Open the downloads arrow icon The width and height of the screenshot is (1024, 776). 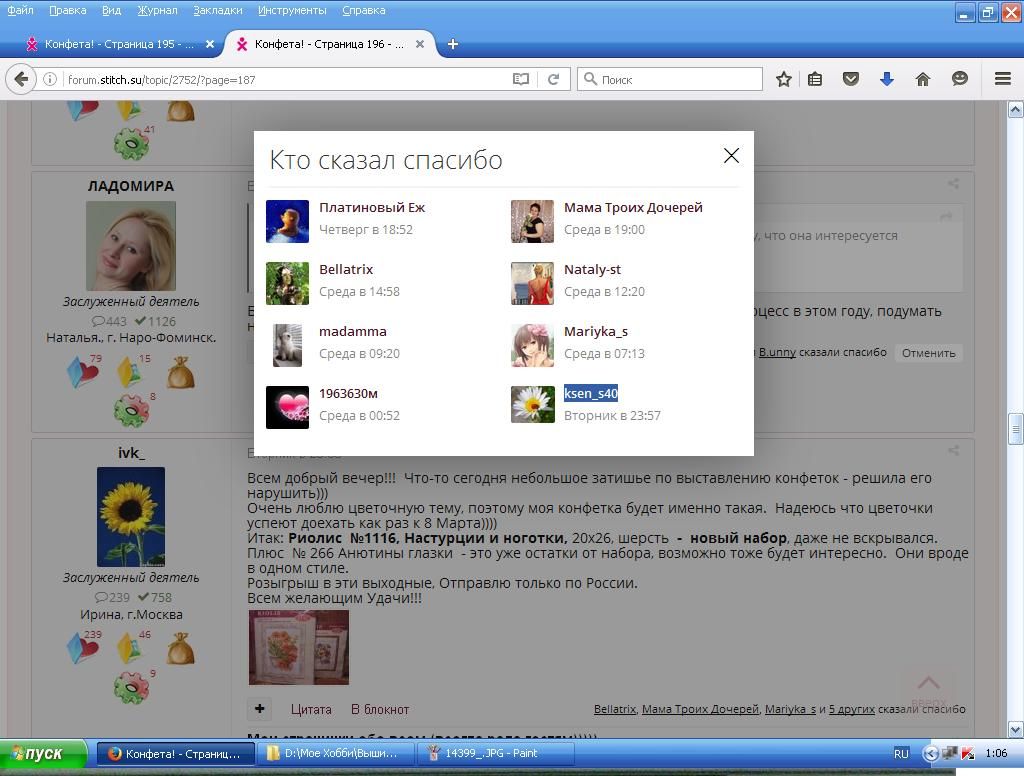point(886,79)
